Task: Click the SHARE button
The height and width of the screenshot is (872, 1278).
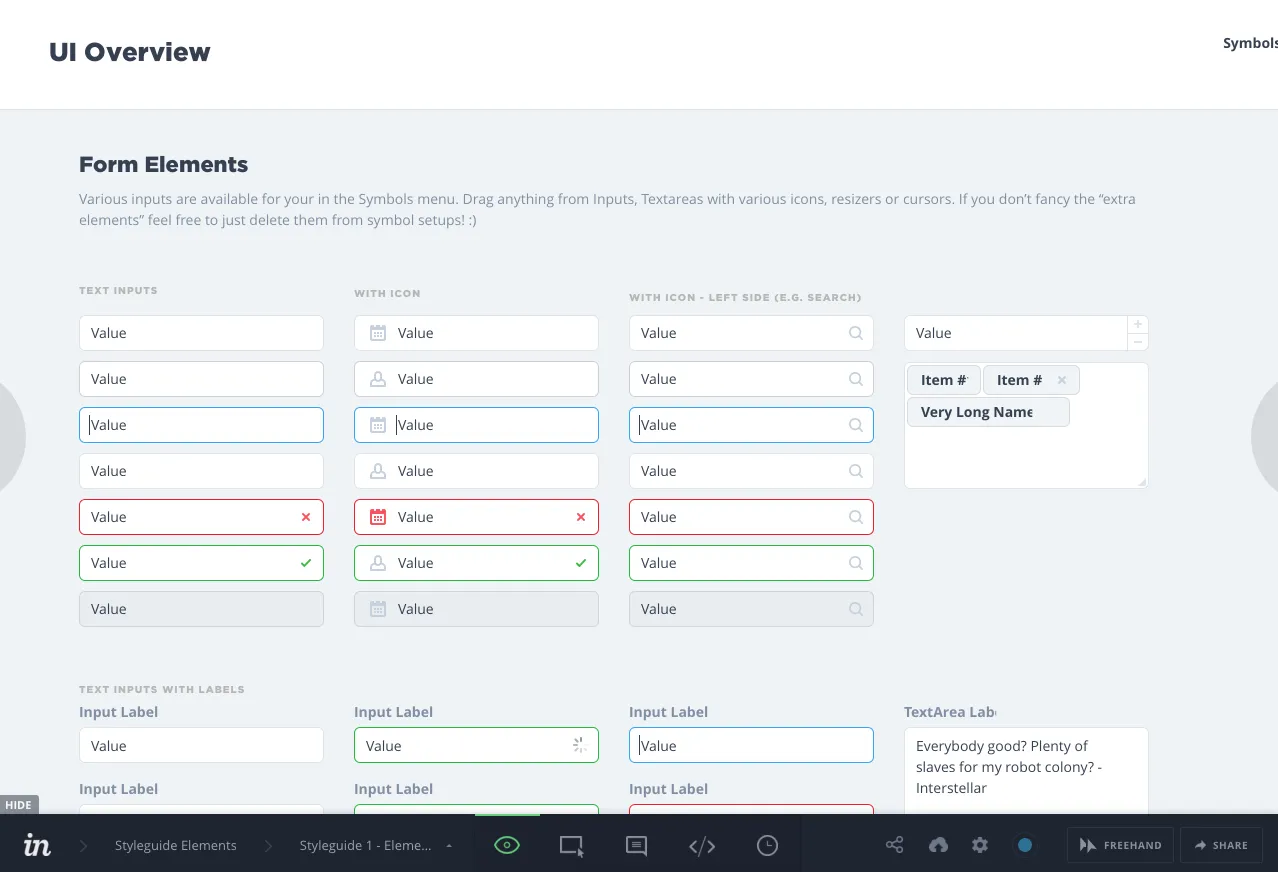Action: (1221, 845)
